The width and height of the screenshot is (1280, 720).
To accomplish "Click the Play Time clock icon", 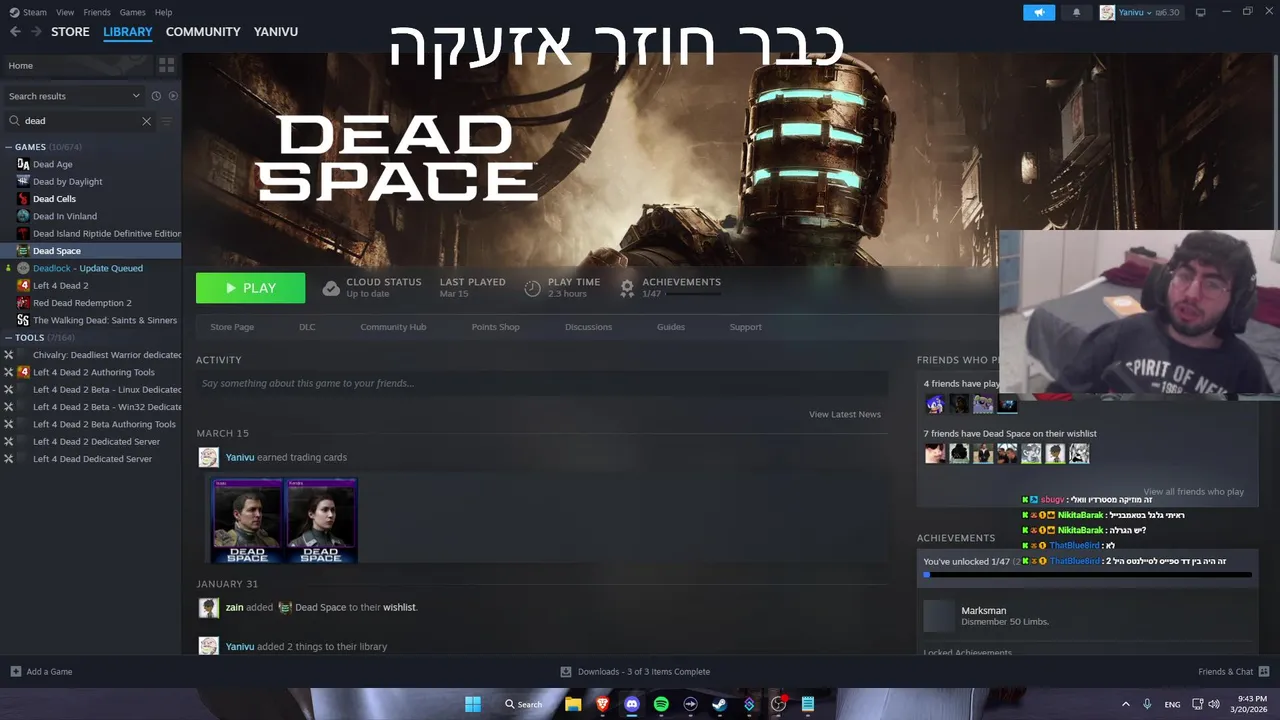I will tap(532, 288).
